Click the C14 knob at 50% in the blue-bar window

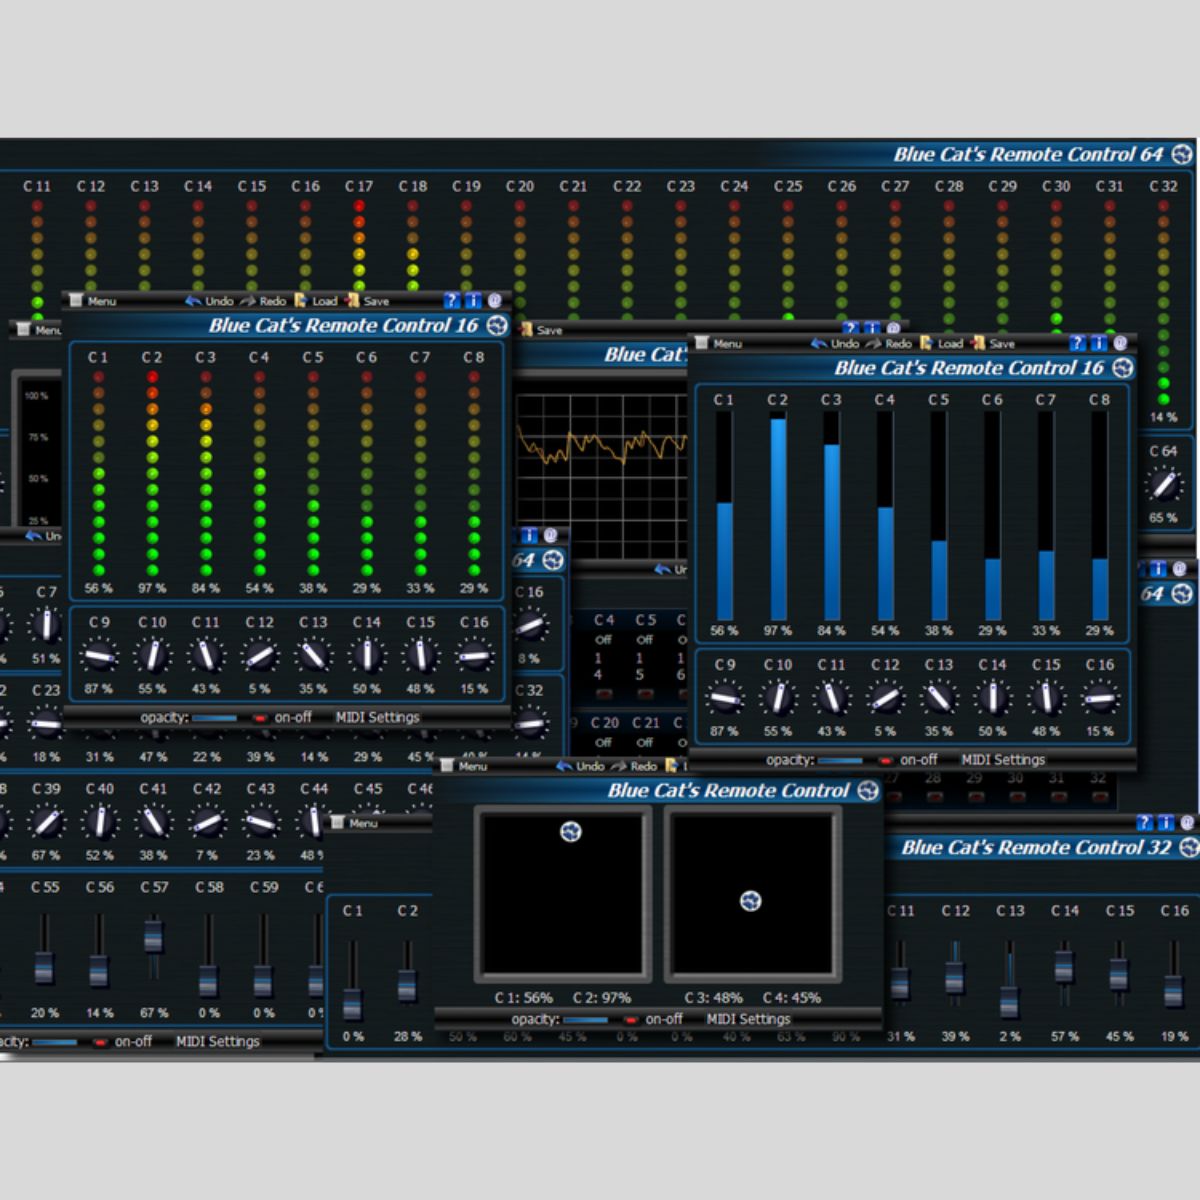[992, 698]
